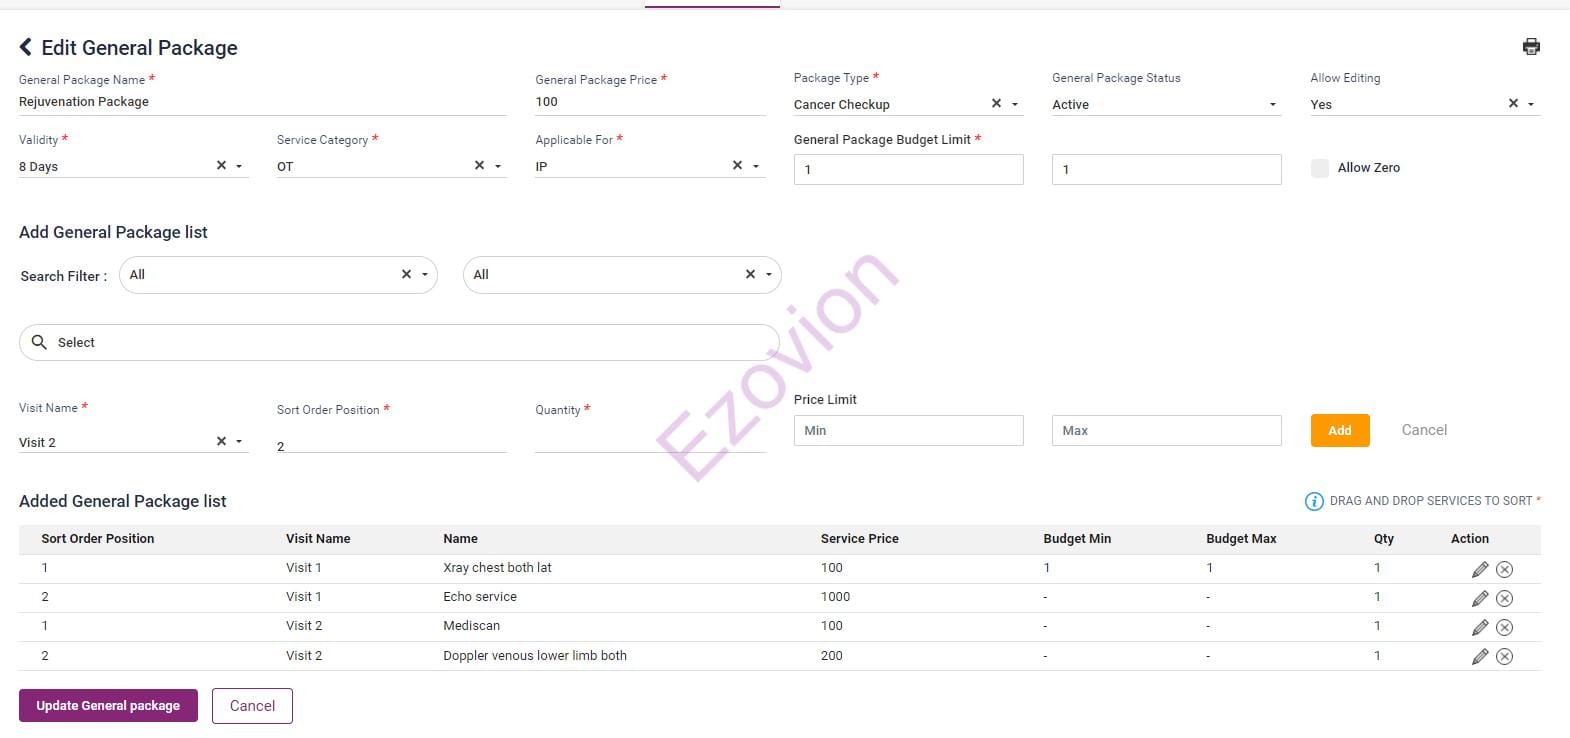Focus the Price Limit Min field
Viewport: 1570px width, 738px height.
(x=908, y=430)
